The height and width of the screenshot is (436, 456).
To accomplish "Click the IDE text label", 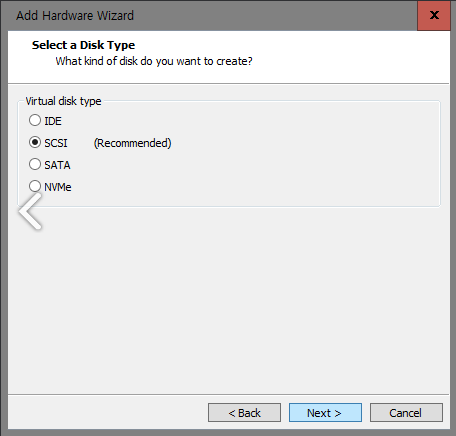I will pyautogui.click(x=53, y=121).
